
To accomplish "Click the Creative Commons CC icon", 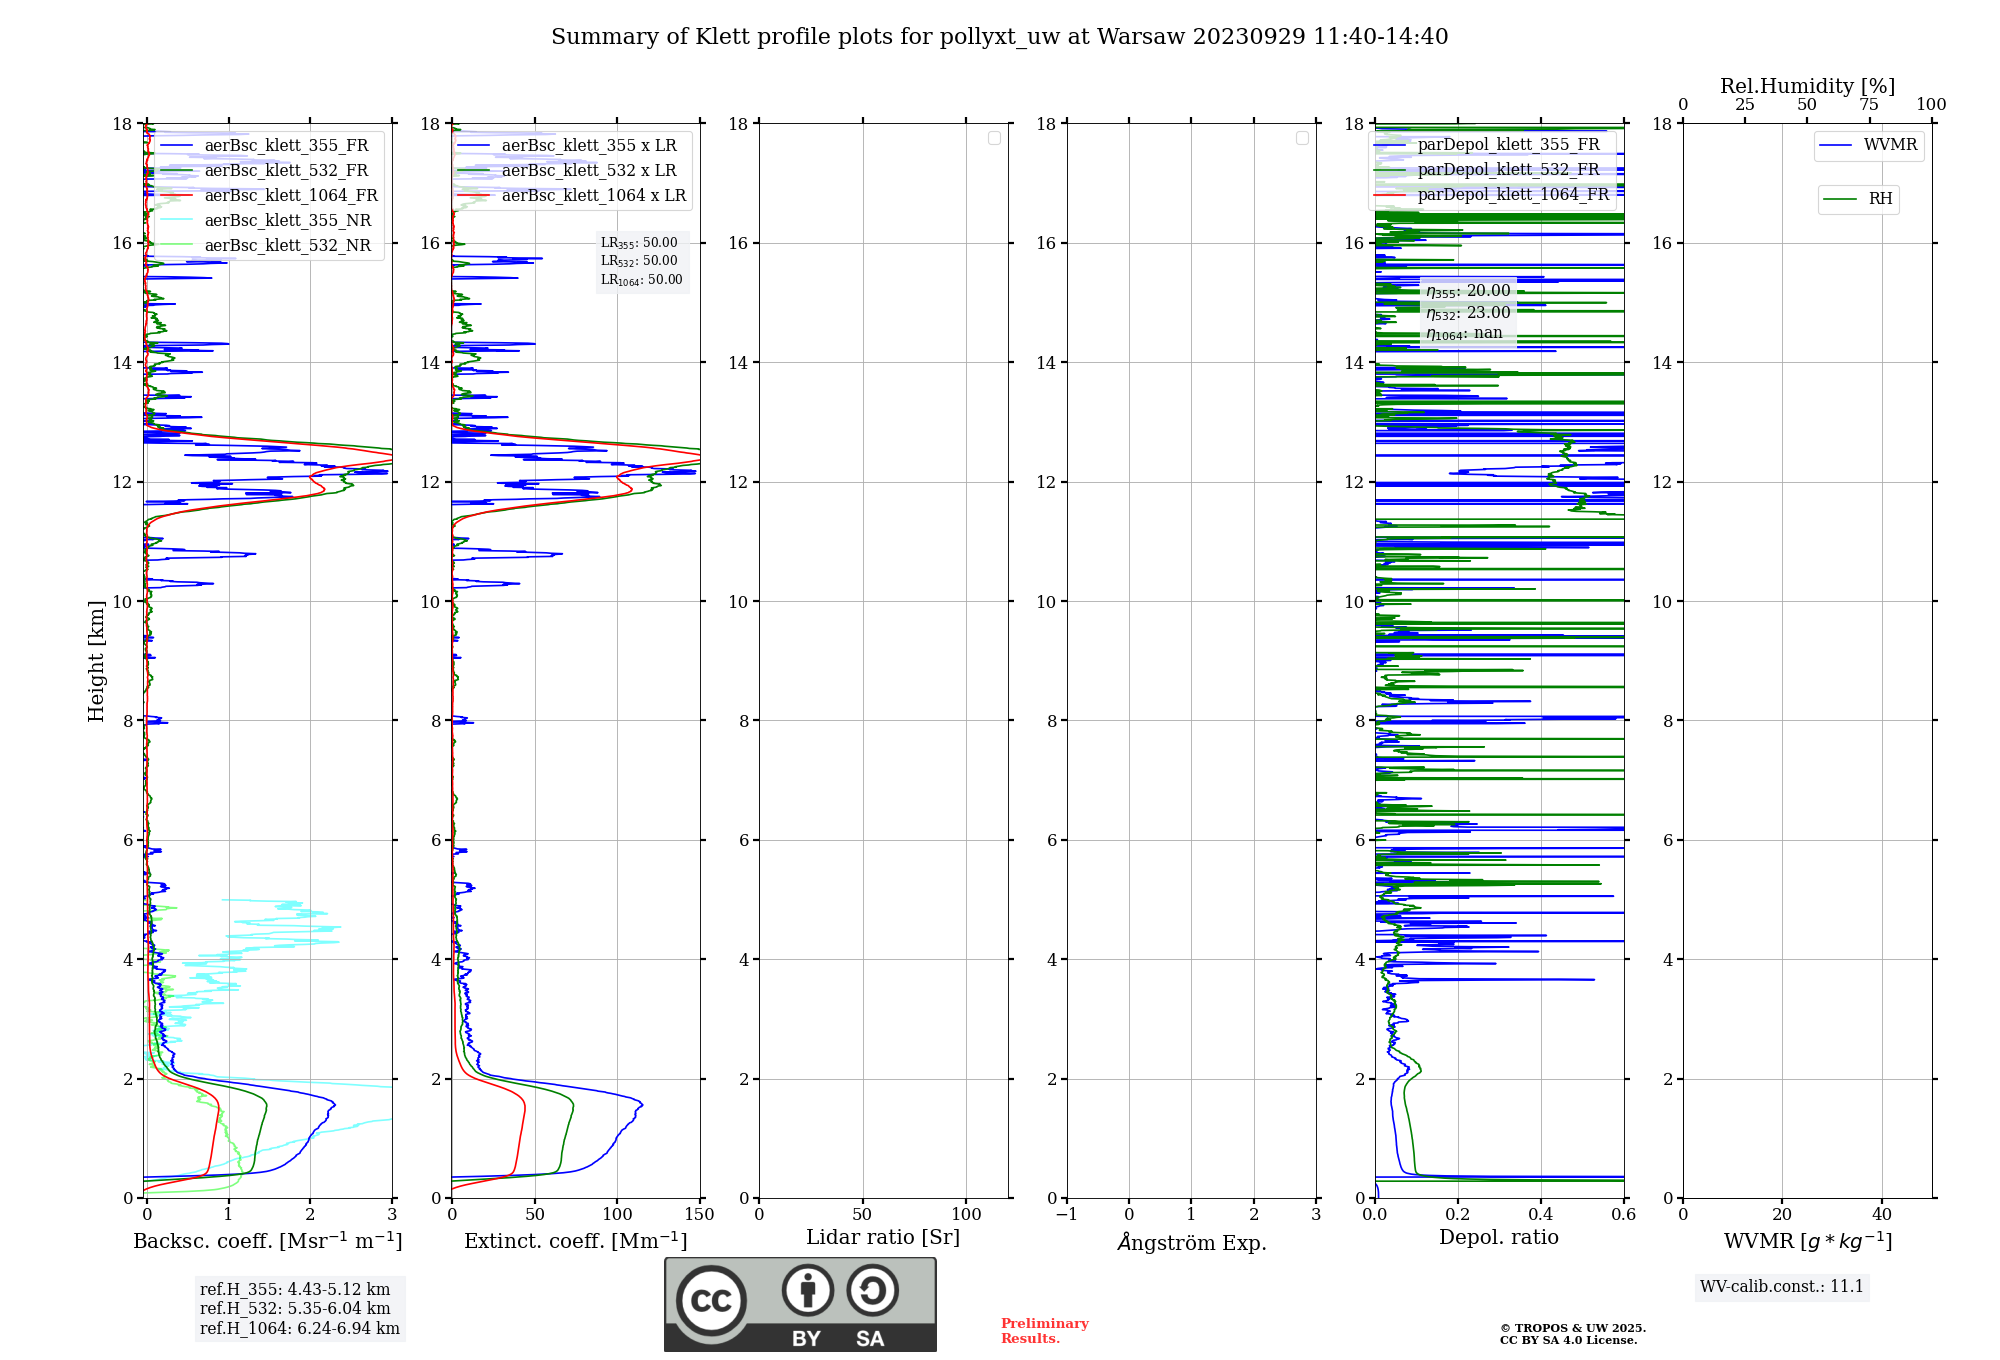I will click(711, 1300).
